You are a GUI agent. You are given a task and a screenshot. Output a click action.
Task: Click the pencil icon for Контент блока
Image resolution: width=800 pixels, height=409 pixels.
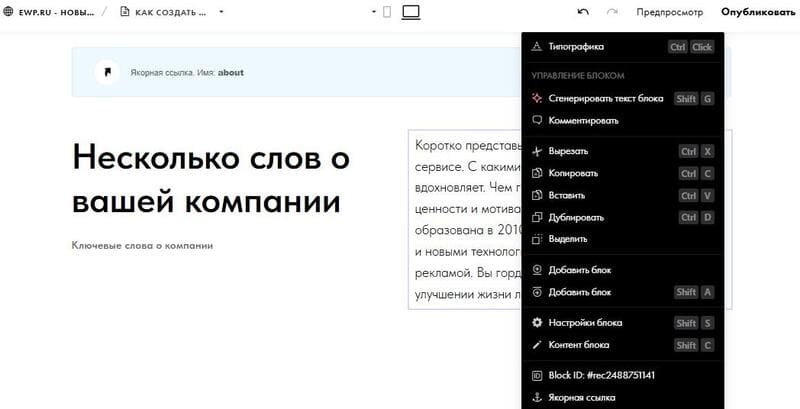coord(537,345)
